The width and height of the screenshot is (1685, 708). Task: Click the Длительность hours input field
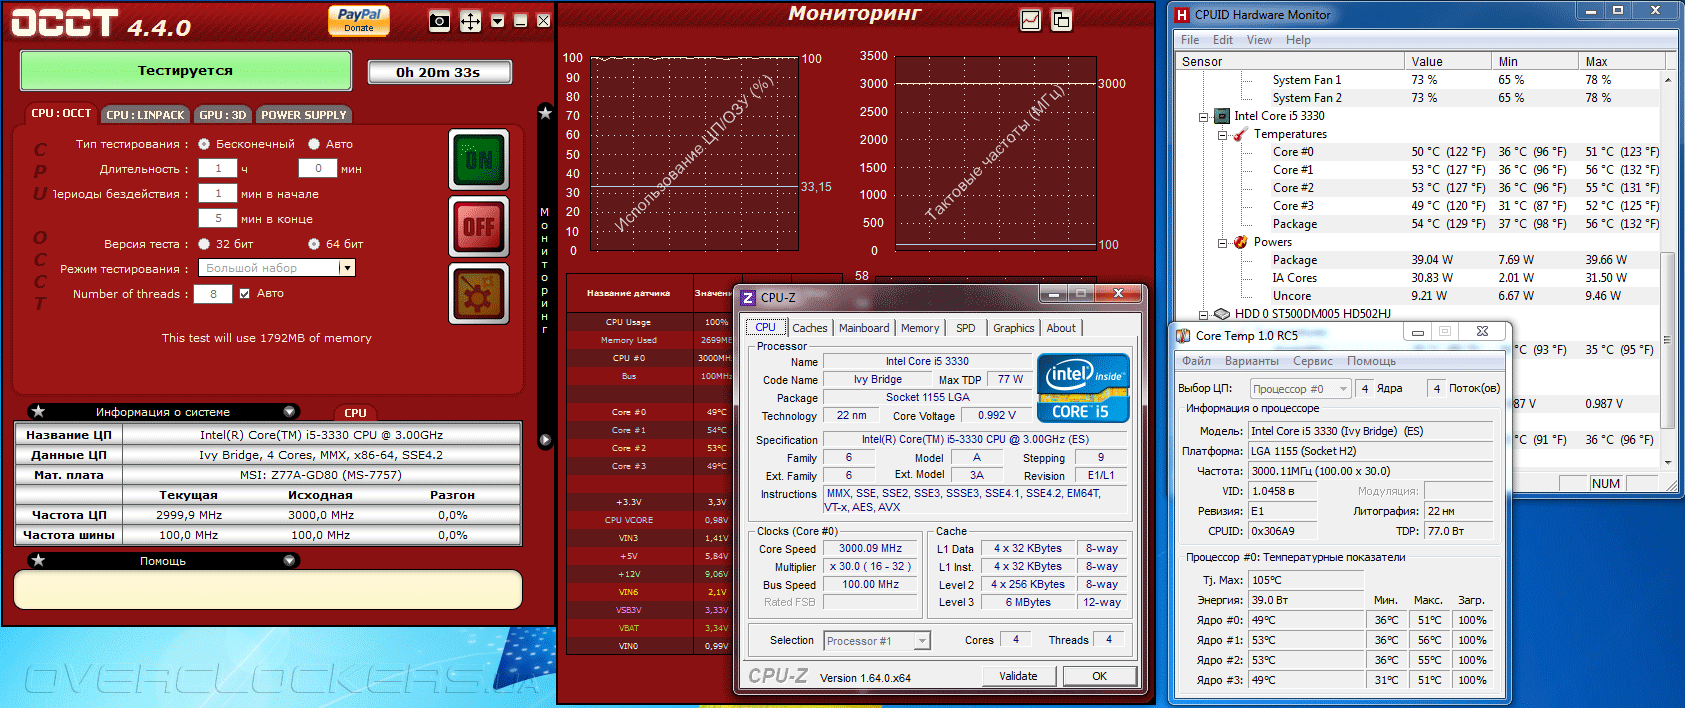click(218, 169)
